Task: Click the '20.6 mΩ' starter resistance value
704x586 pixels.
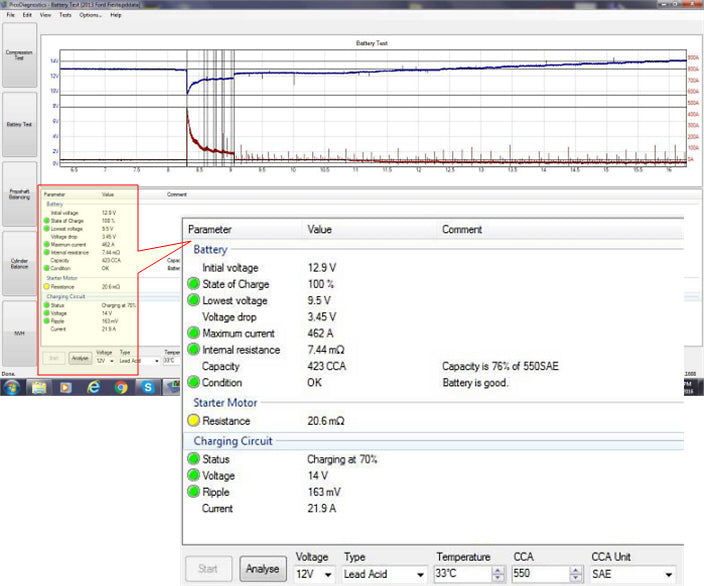Action: 326,421
